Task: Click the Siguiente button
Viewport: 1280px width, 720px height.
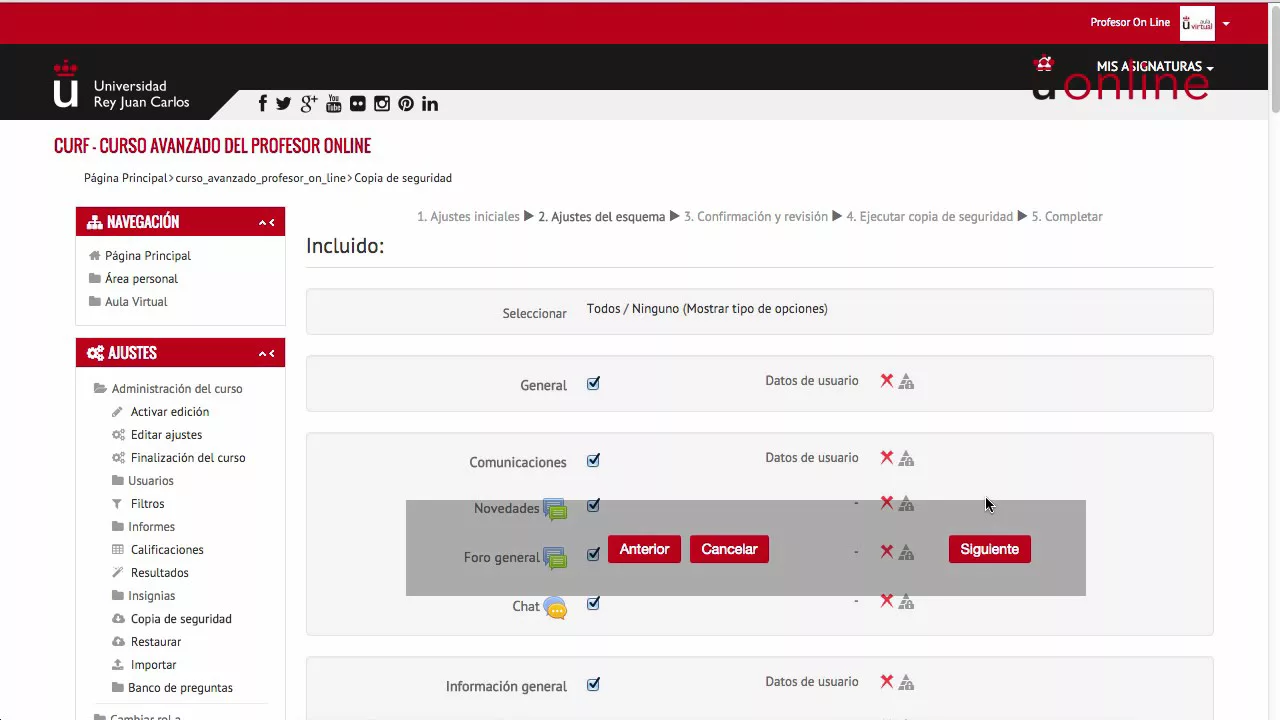Action: 989,549
